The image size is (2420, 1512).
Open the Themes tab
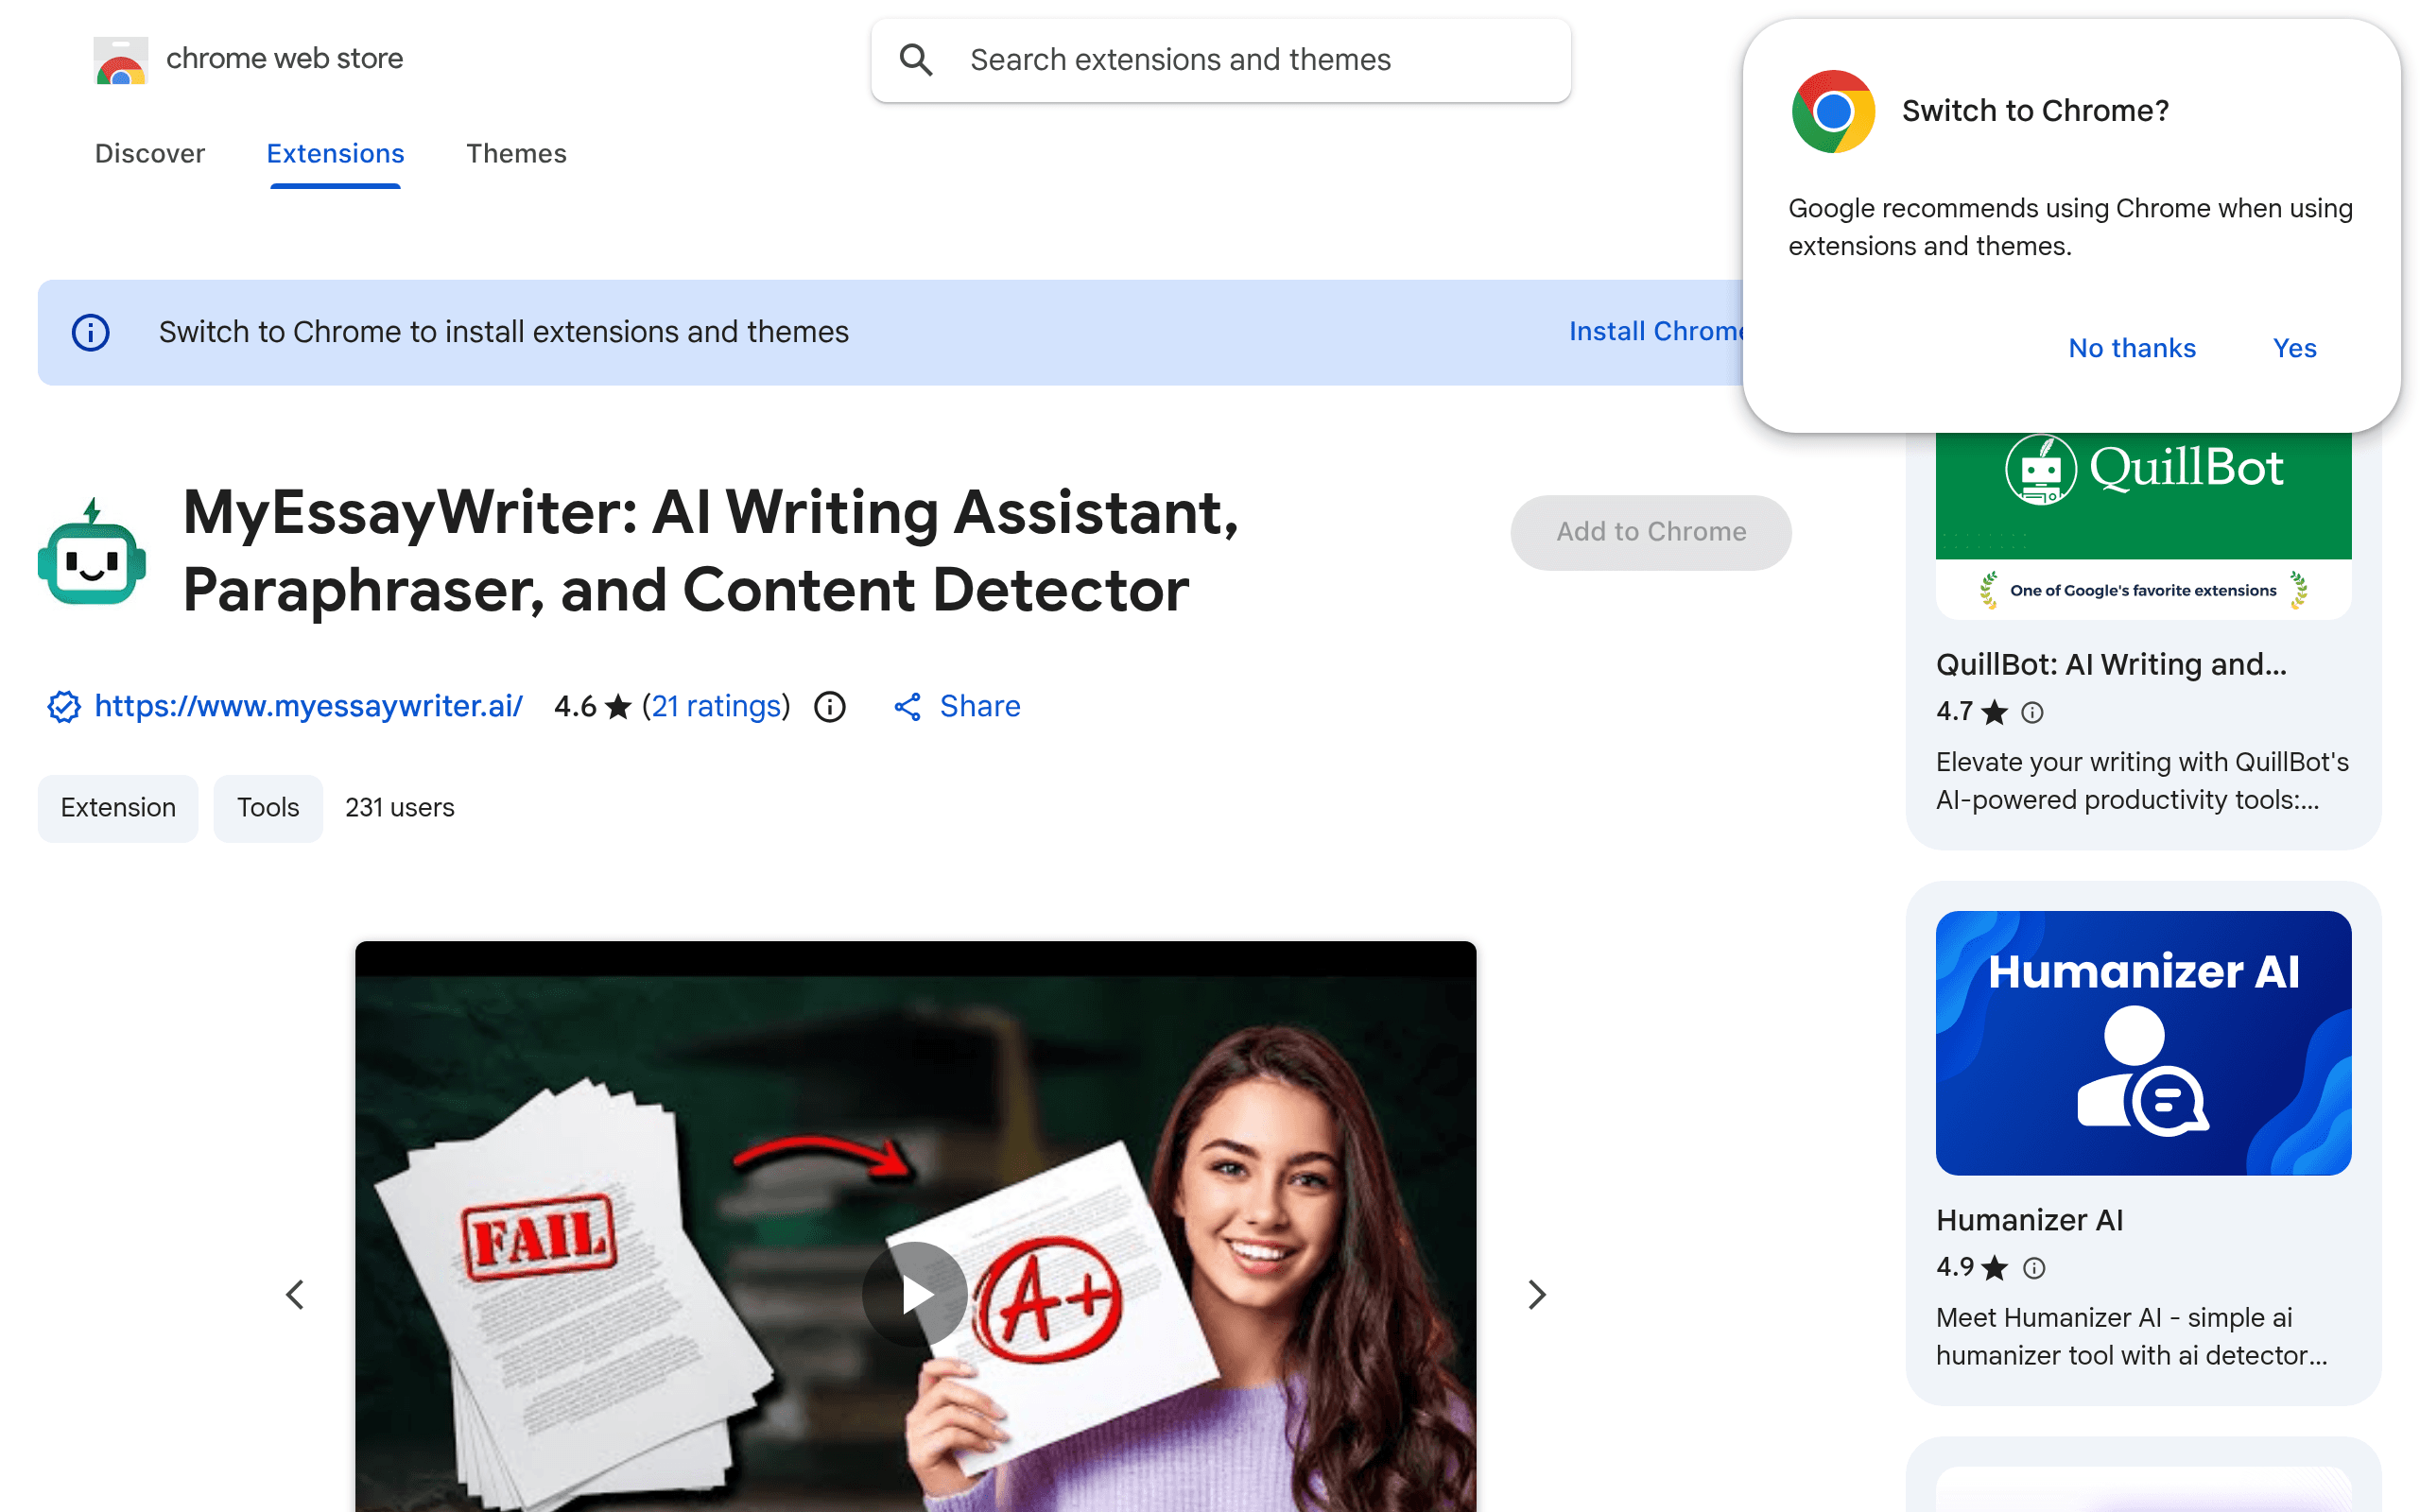(516, 153)
